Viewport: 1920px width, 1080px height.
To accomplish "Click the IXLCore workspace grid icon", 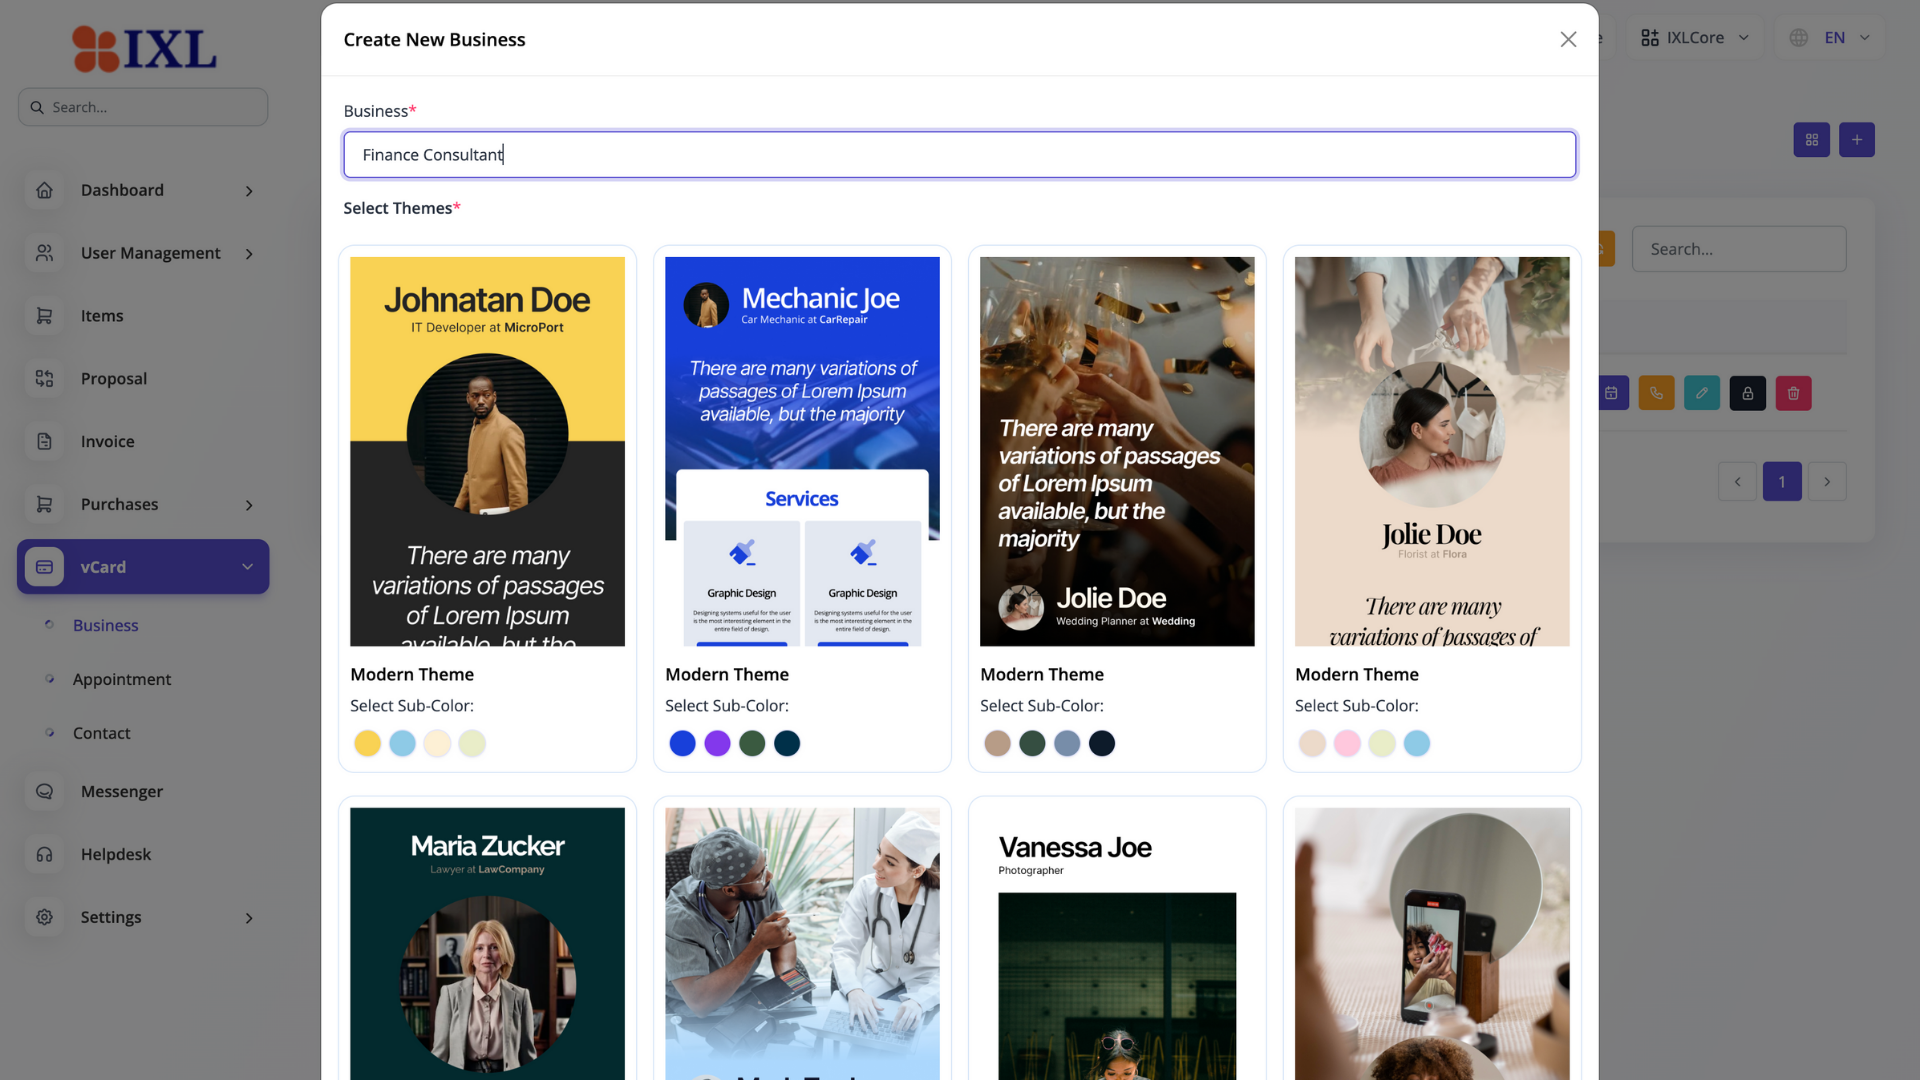I will coord(1650,38).
